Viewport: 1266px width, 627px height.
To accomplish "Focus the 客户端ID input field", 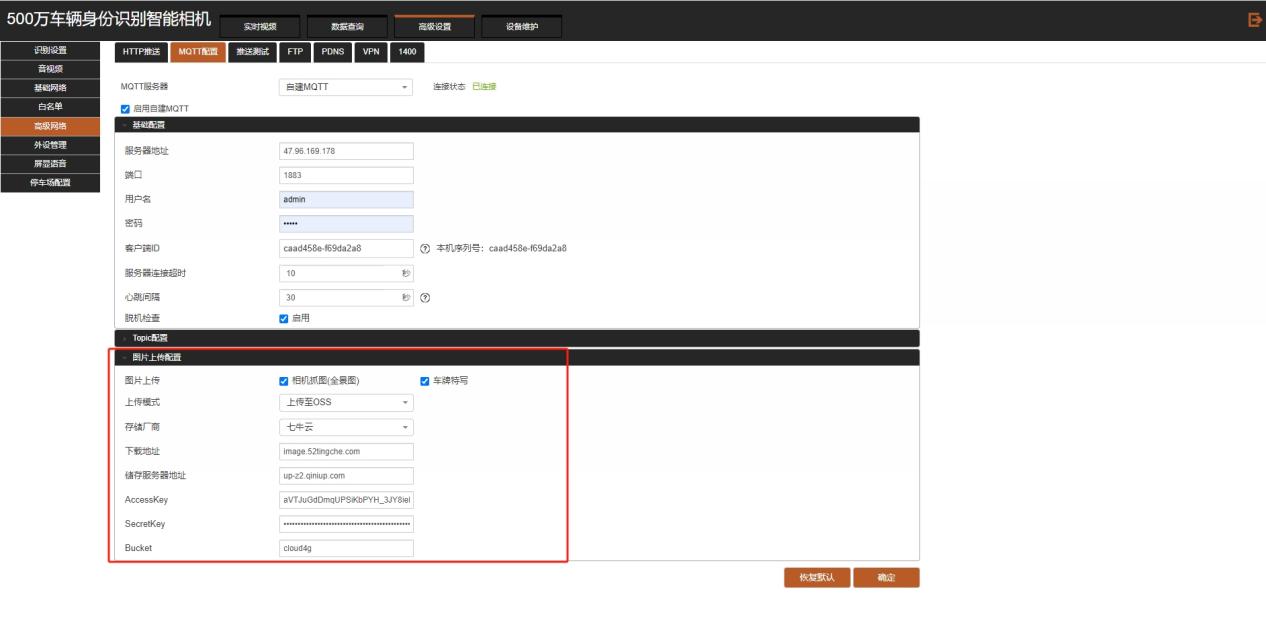I will coord(346,248).
